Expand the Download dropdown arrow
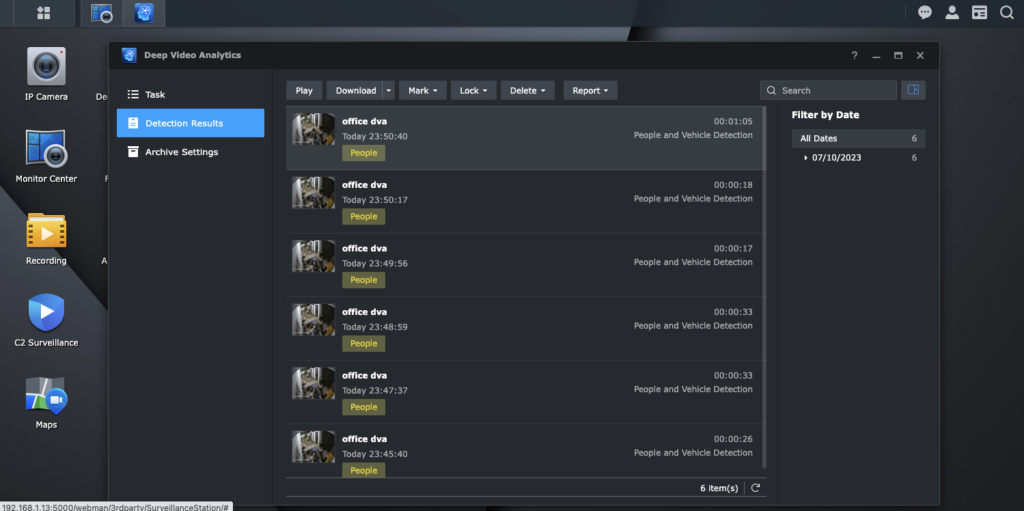Image resolution: width=1024 pixels, height=511 pixels. [389, 91]
